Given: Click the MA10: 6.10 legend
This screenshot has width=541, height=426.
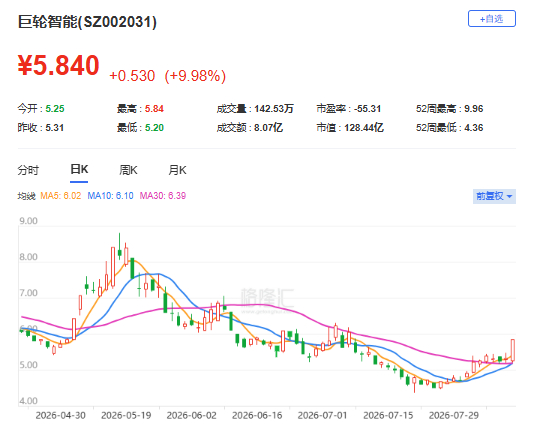Looking at the screenshot, I should [x=110, y=196].
